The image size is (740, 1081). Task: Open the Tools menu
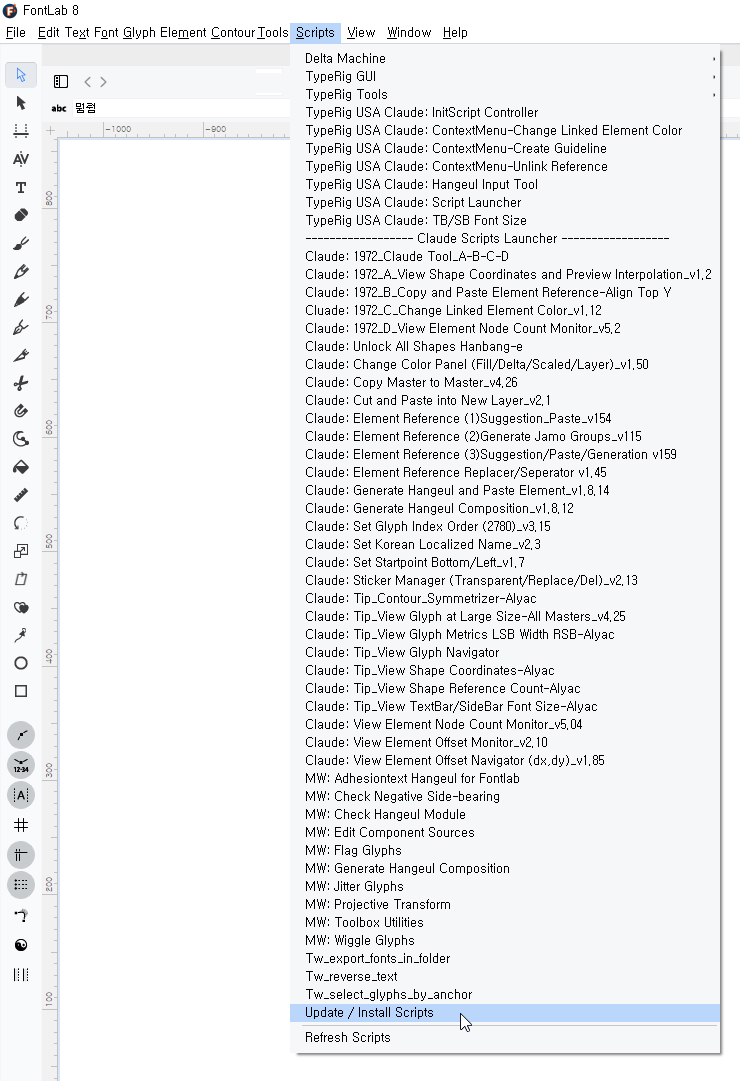273,32
